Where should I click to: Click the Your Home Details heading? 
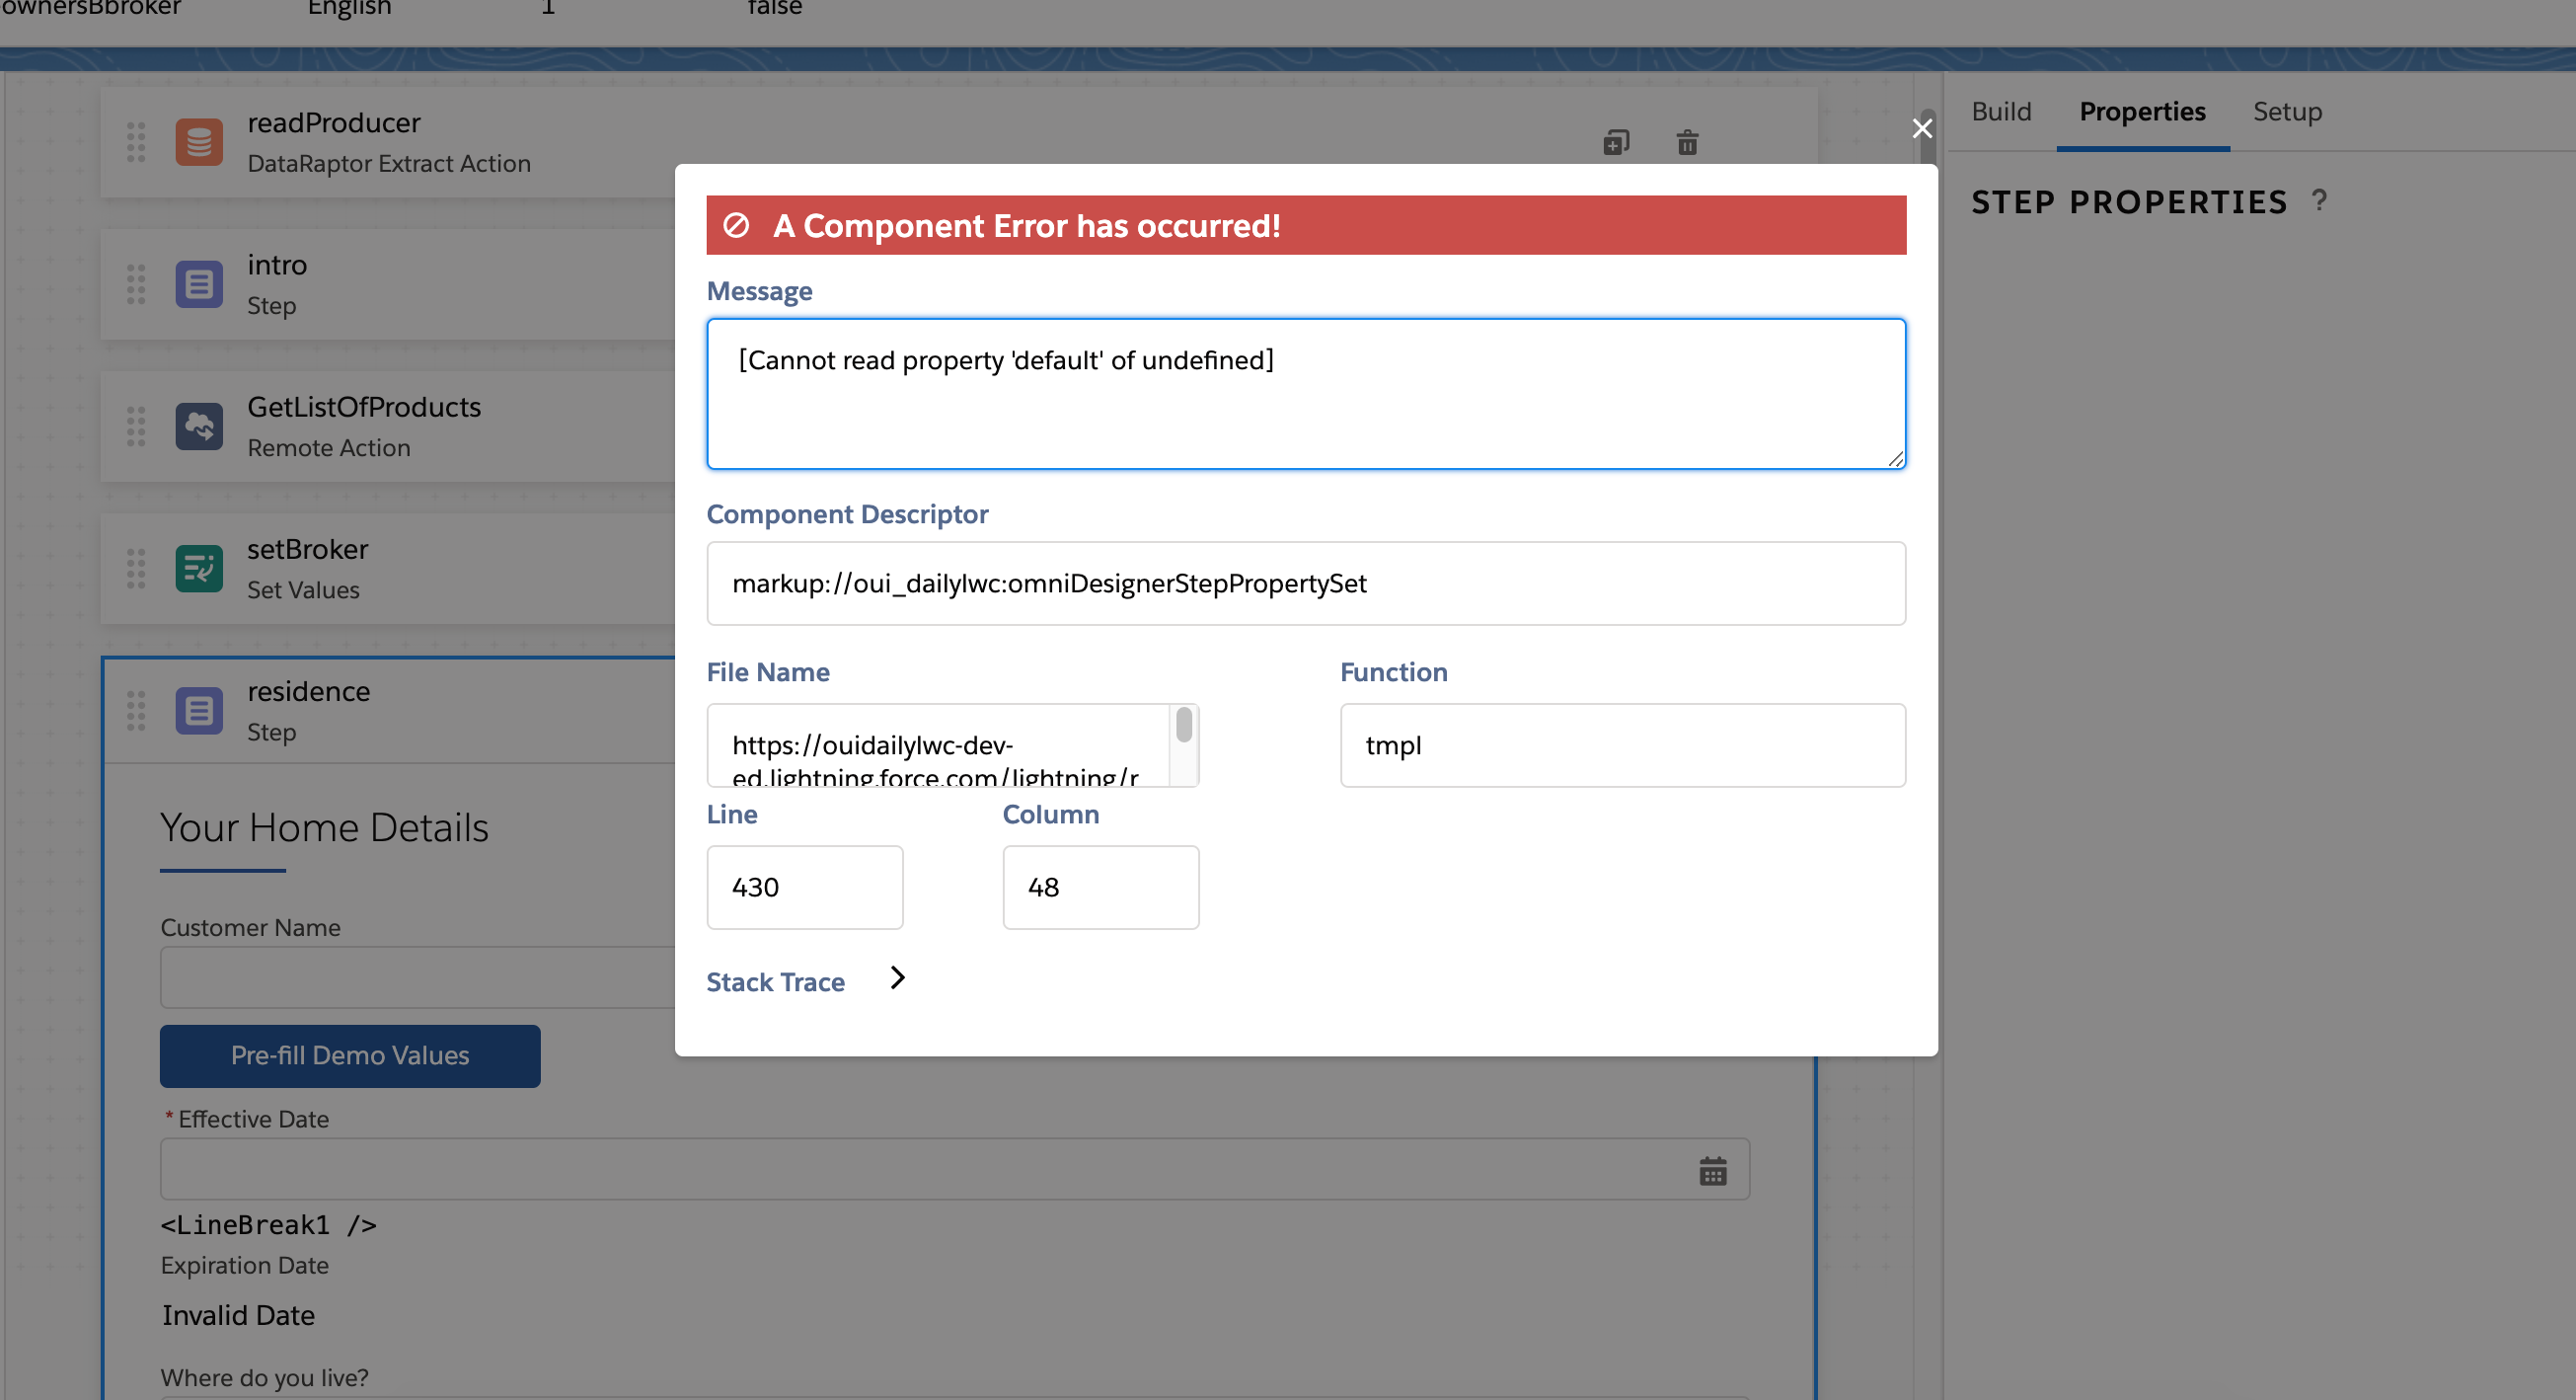tap(324, 827)
